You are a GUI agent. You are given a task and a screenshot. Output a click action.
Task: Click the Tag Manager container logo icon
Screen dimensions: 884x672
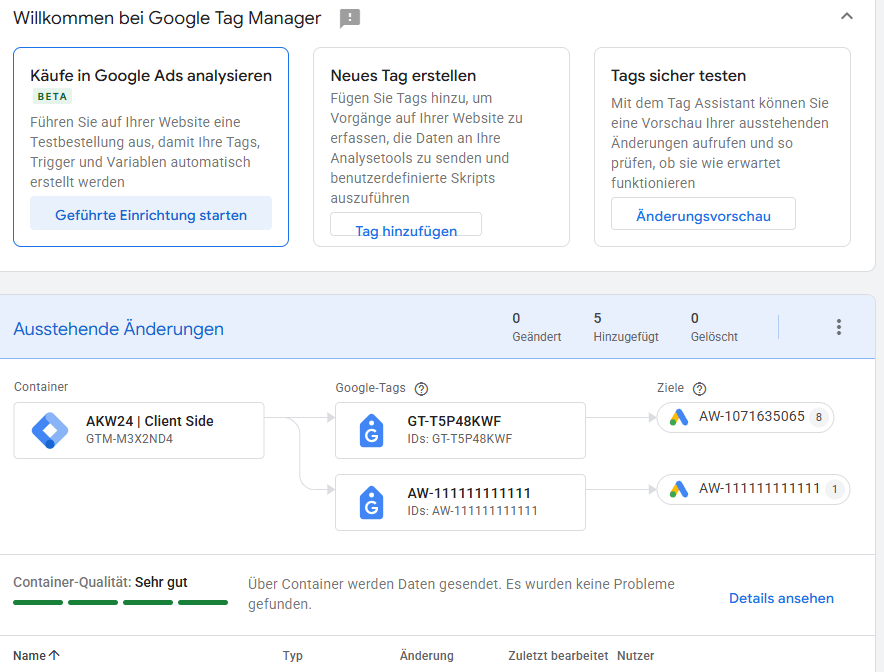50,430
